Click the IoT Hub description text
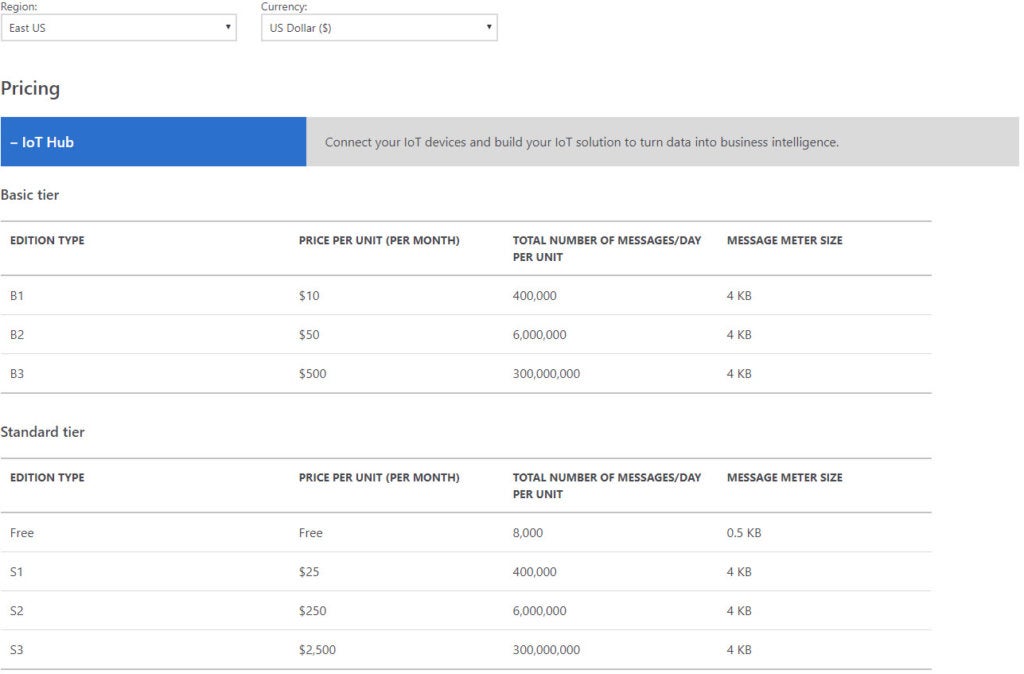This screenshot has height=674, width=1024. coord(581,142)
